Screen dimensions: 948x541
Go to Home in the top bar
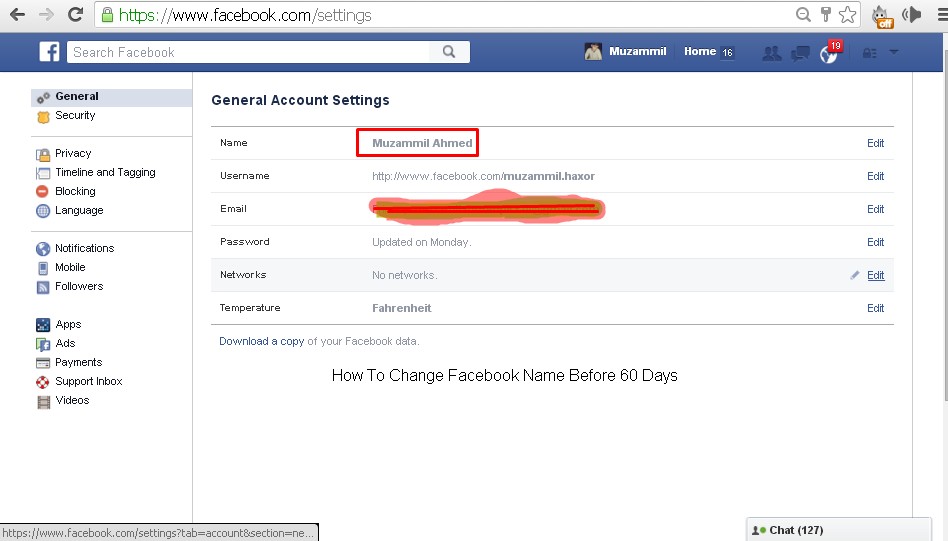[700, 51]
